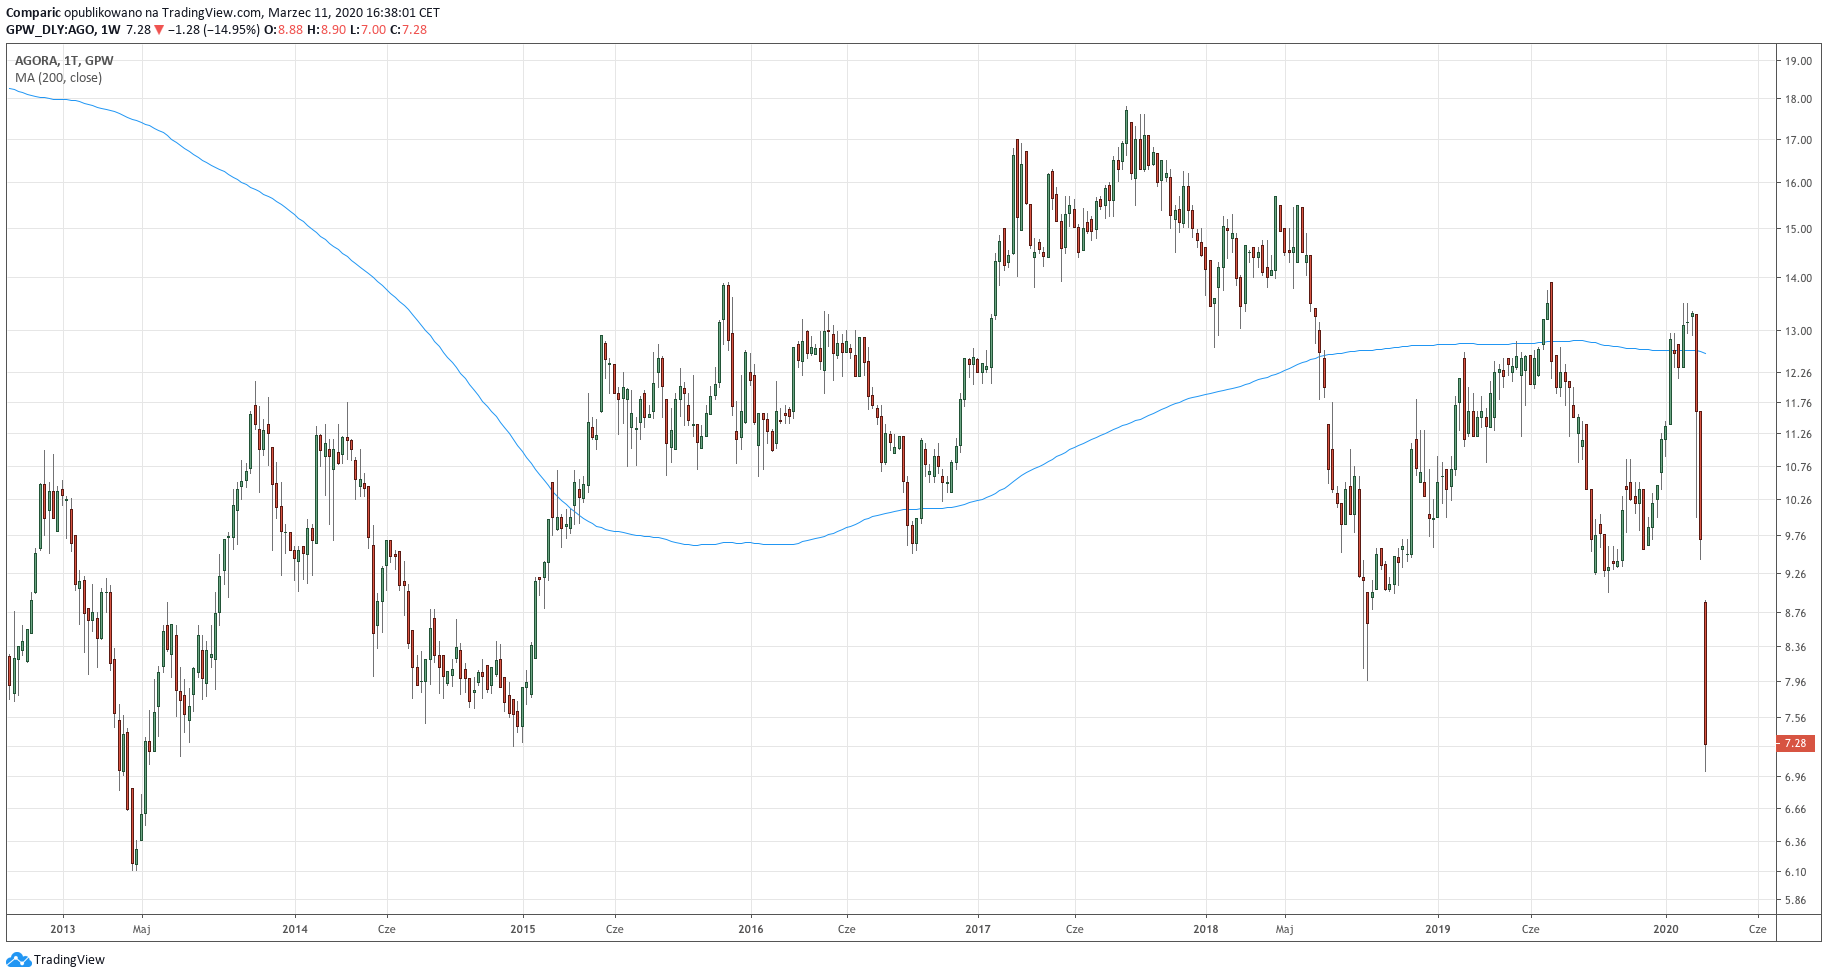1828x978 pixels.
Task: Click the 19.00 price scale label
Action: [x=1798, y=61]
